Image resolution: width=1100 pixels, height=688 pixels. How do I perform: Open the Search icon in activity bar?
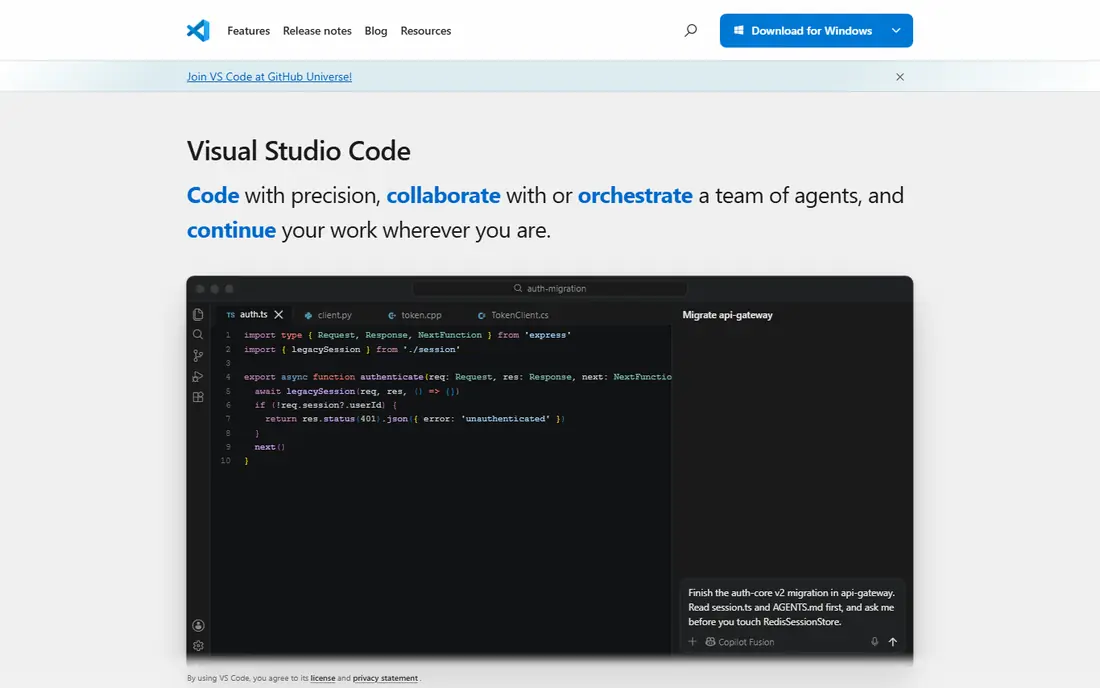pos(198,335)
